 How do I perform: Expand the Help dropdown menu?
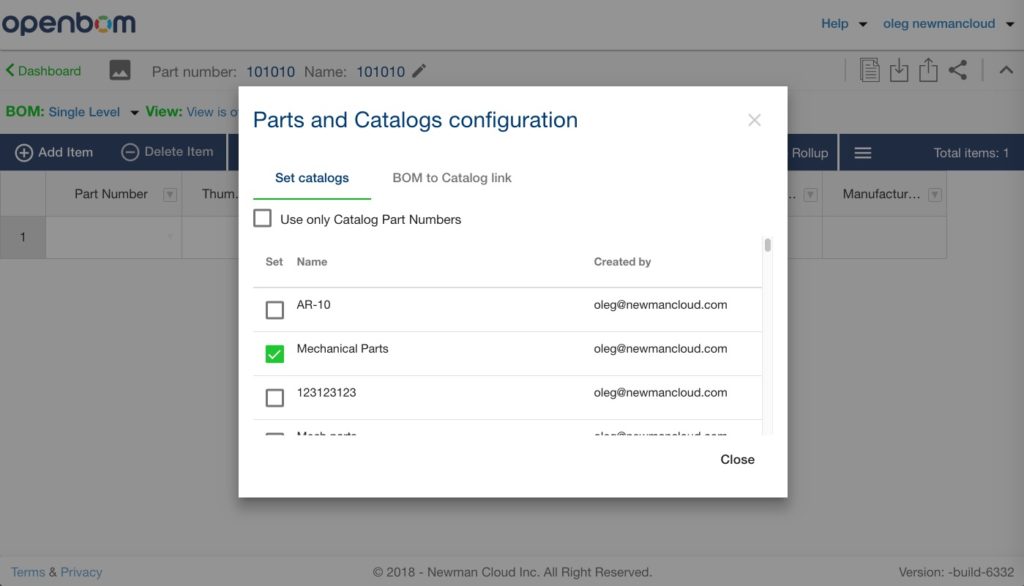pos(844,24)
